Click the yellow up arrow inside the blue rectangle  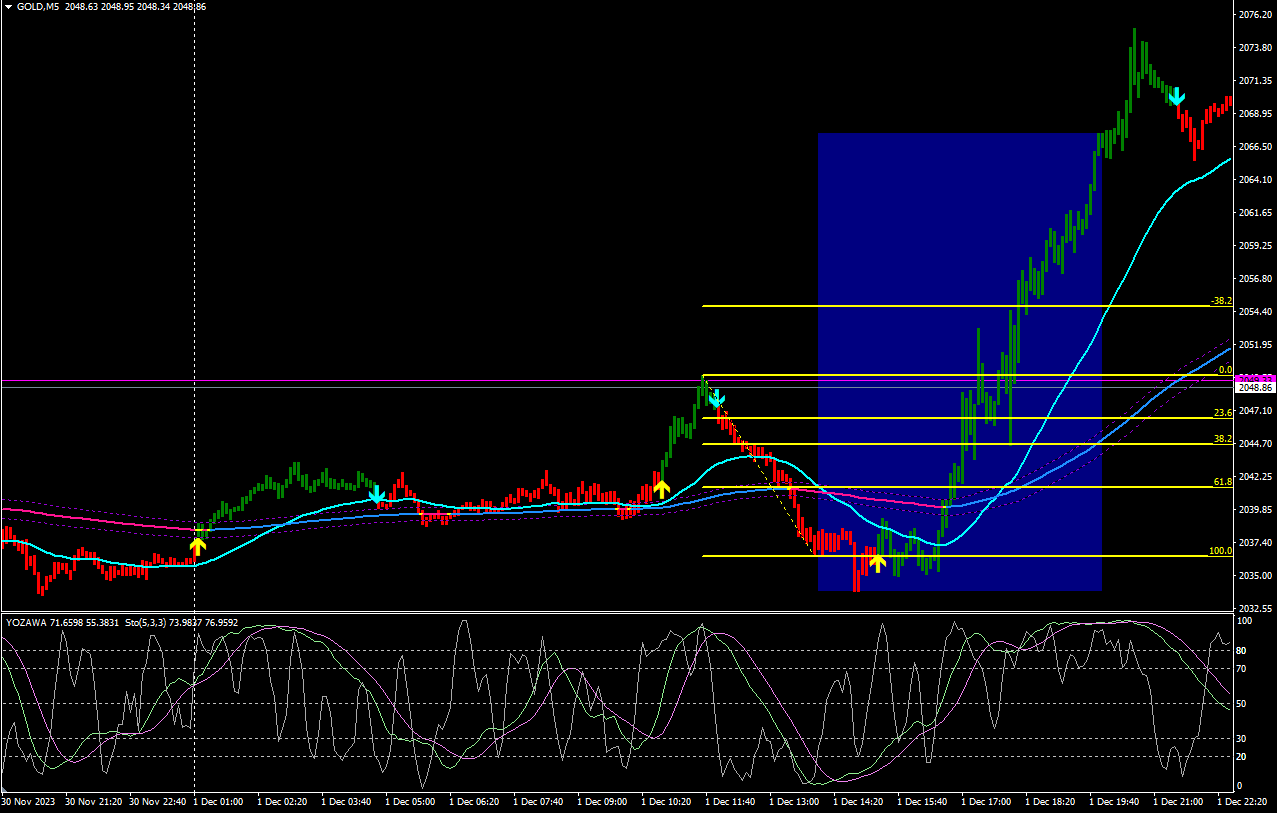click(x=877, y=563)
